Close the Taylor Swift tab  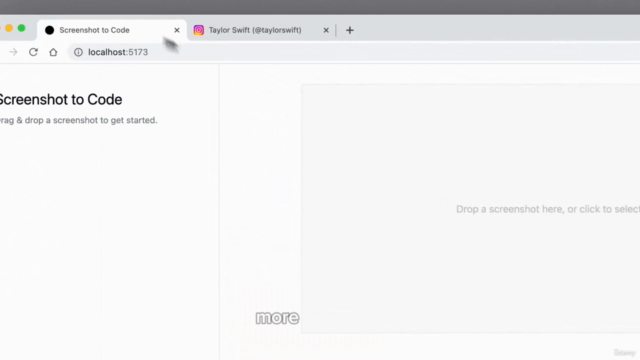326,30
